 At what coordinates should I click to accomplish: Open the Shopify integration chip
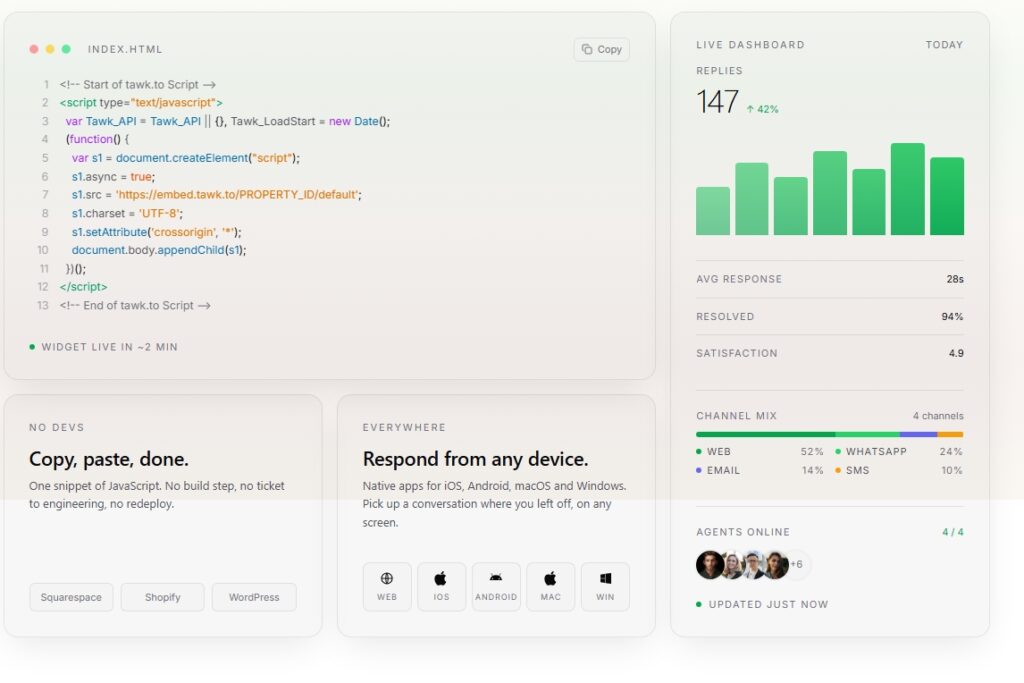(163, 597)
